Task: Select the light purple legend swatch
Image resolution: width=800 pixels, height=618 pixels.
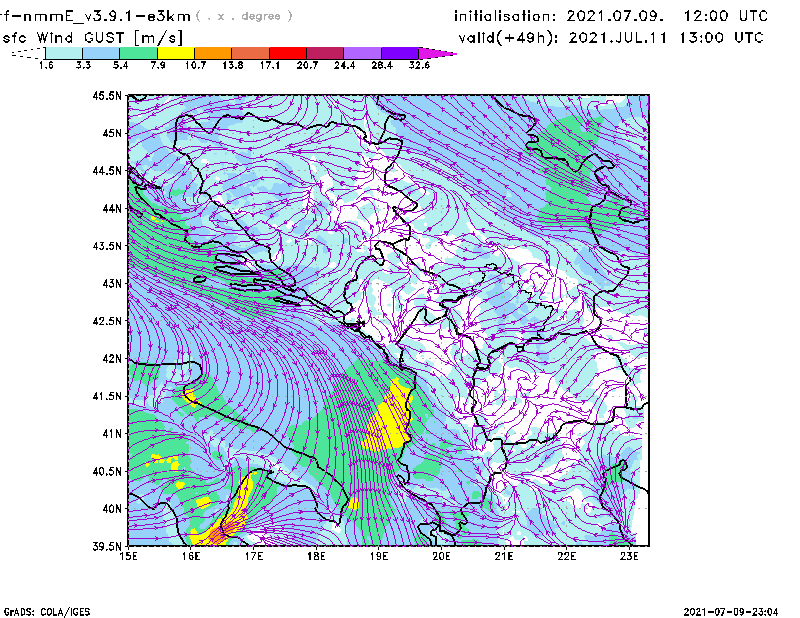Action: [x=363, y=53]
